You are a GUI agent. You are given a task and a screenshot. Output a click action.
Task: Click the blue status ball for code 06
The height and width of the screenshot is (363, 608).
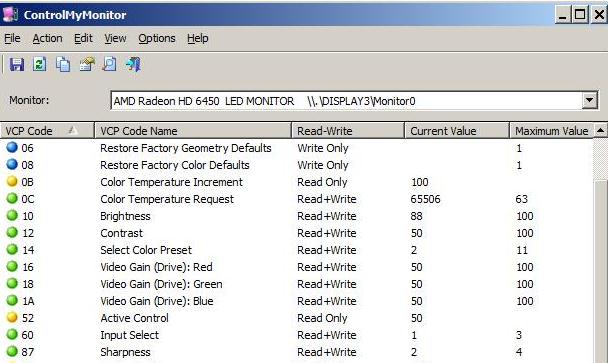(12, 147)
